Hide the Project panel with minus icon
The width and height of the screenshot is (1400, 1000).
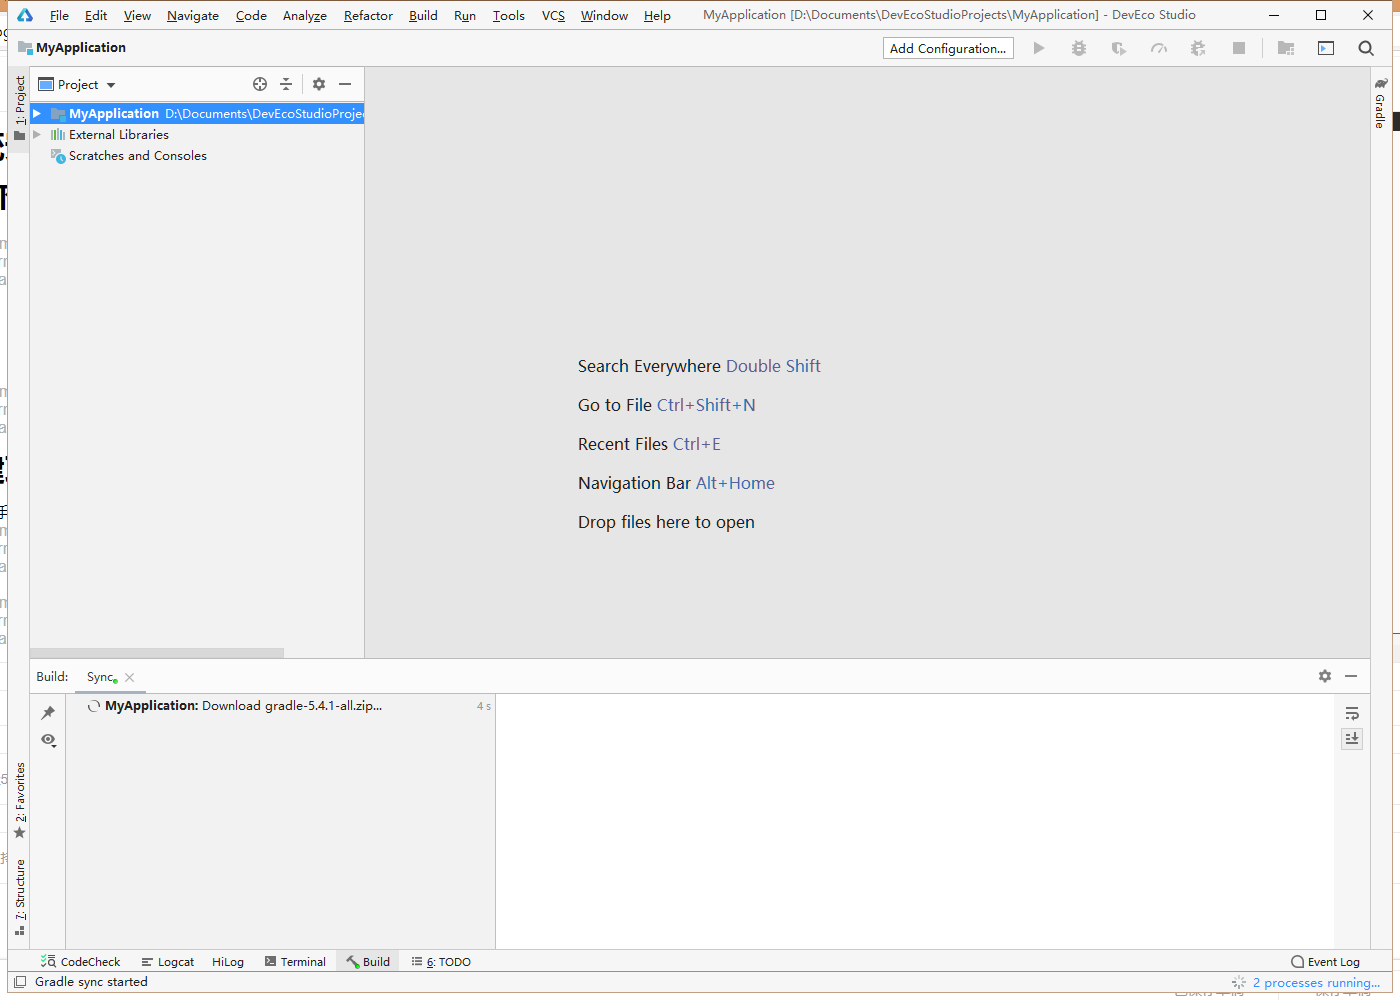point(345,84)
